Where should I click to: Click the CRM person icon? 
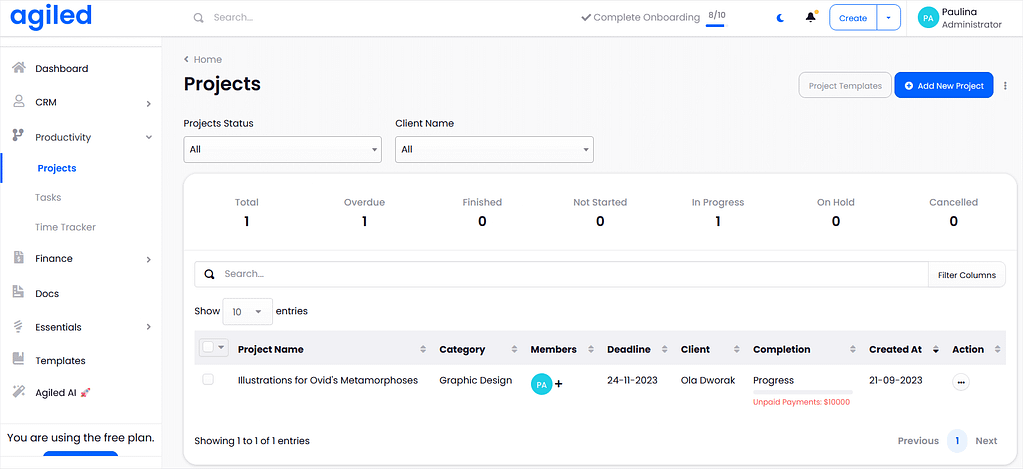pyautogui.click(x=19, y=102)
